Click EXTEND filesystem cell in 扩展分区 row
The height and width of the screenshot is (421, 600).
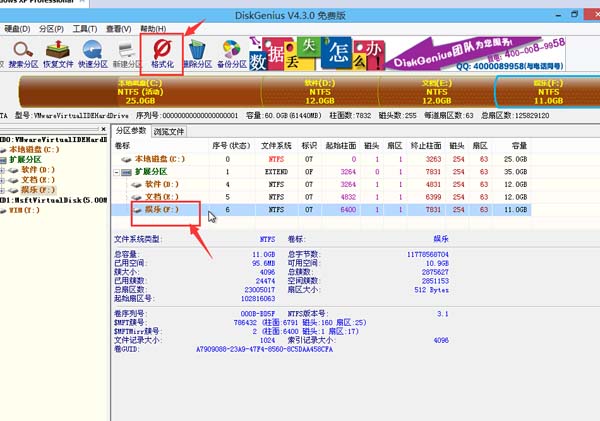point(276,171)
